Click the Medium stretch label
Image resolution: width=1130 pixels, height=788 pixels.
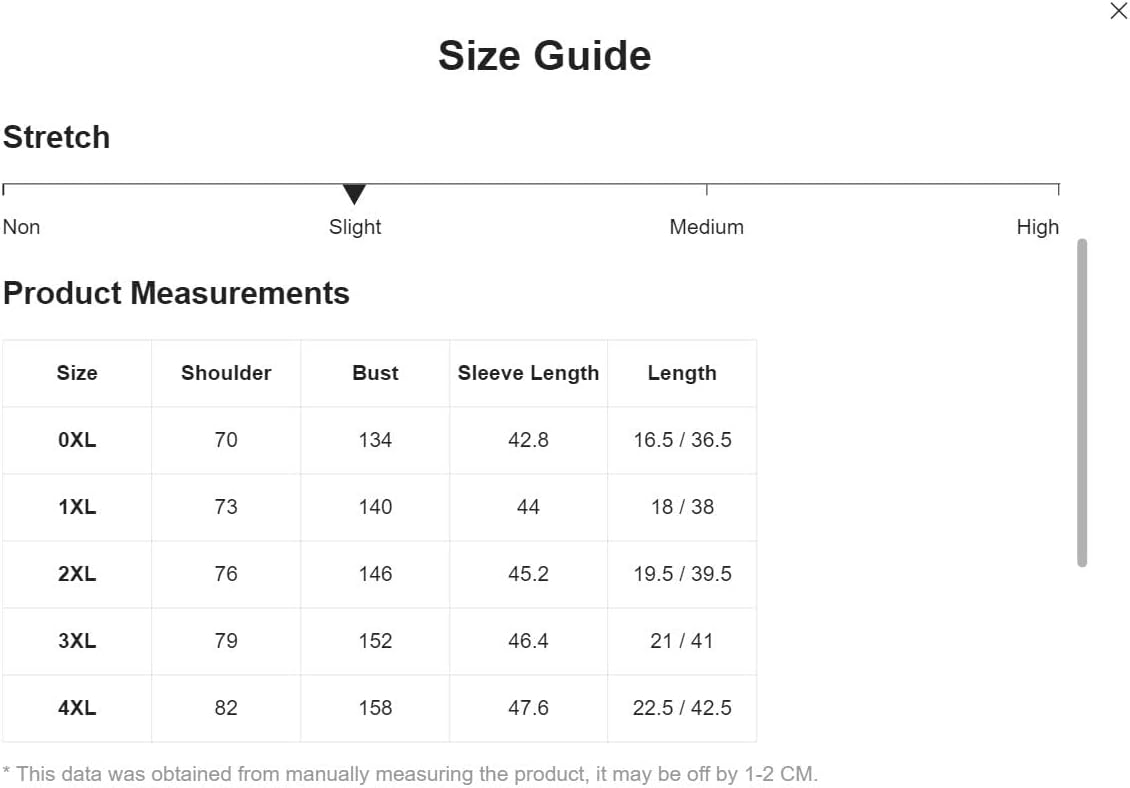pos(706,227)
